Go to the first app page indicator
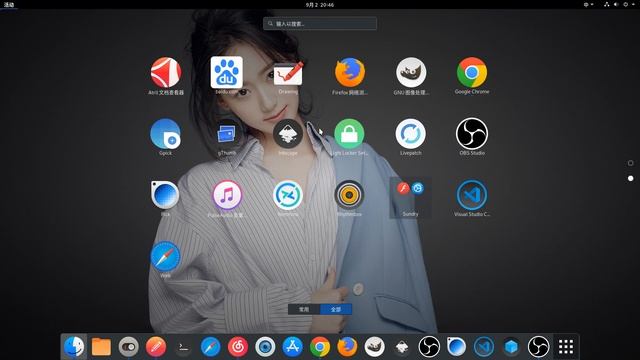The width and height of the screenshot is (640, 360). pos(631,163)
